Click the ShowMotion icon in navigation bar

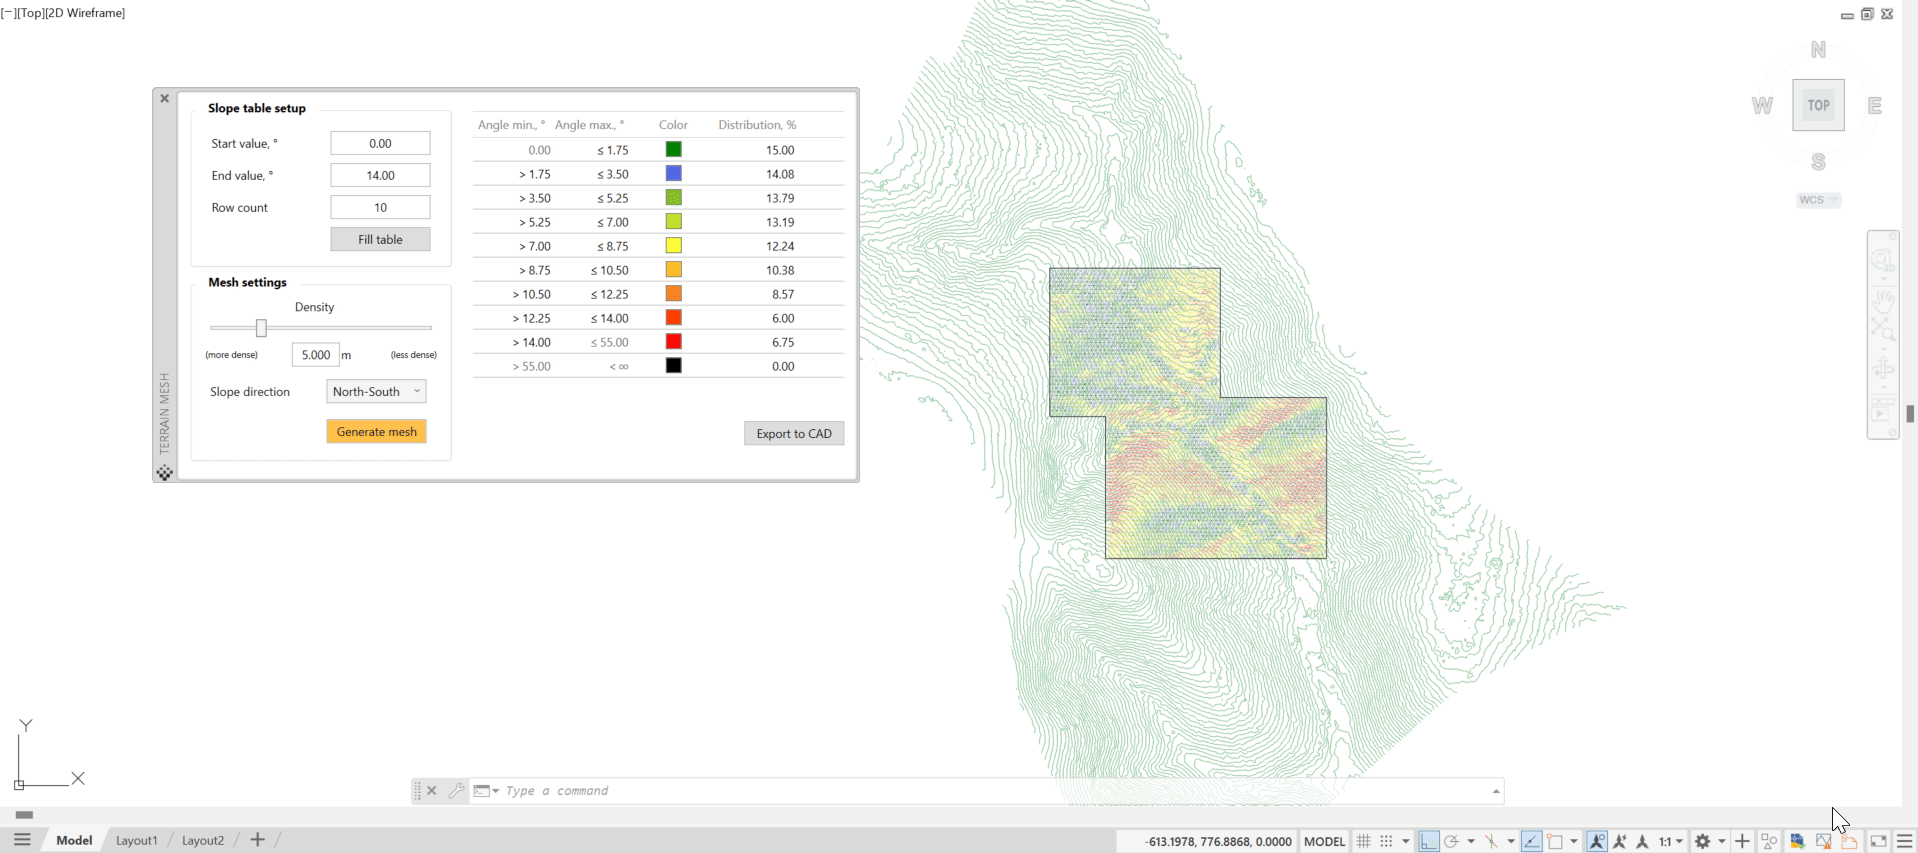tap(1883, 410)
